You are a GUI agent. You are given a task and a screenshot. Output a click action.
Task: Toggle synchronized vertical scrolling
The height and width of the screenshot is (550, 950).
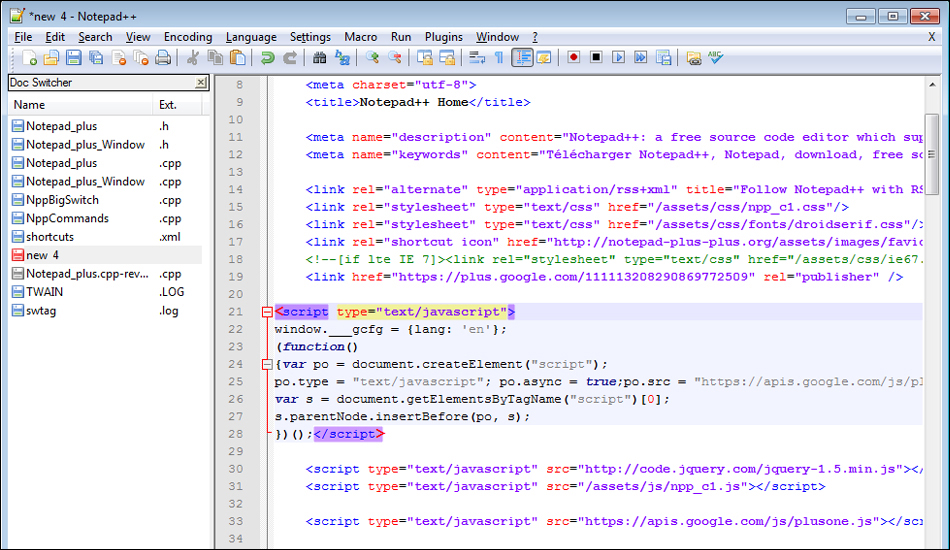[425, 58]
